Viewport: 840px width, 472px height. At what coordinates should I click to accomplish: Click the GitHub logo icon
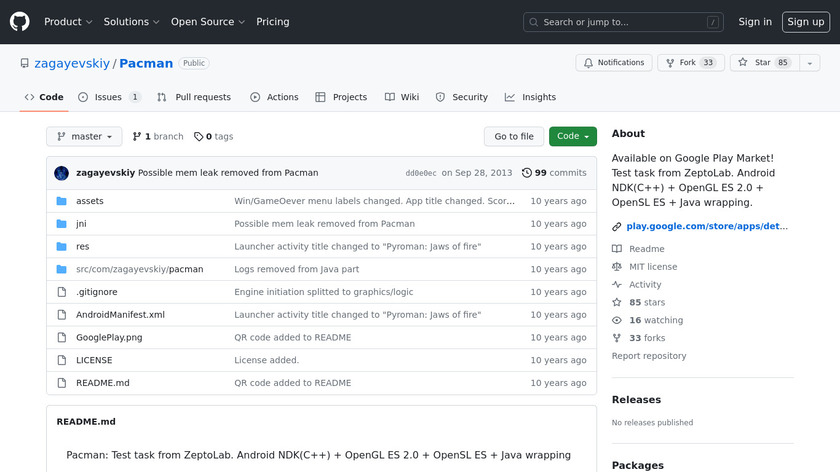pyautogui.click(x=20, y=22)
